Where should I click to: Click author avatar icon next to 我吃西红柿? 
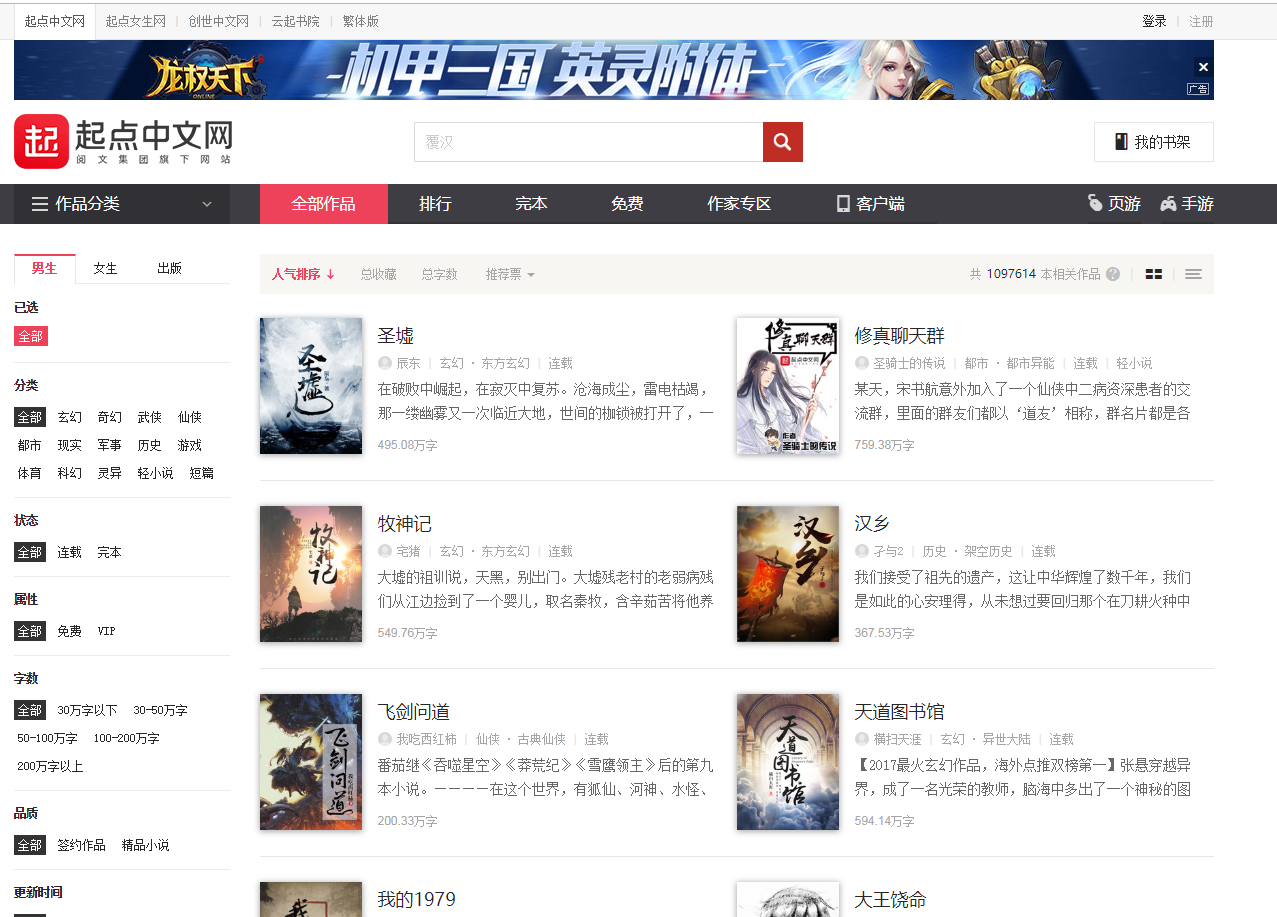click(x=385, y=739)
